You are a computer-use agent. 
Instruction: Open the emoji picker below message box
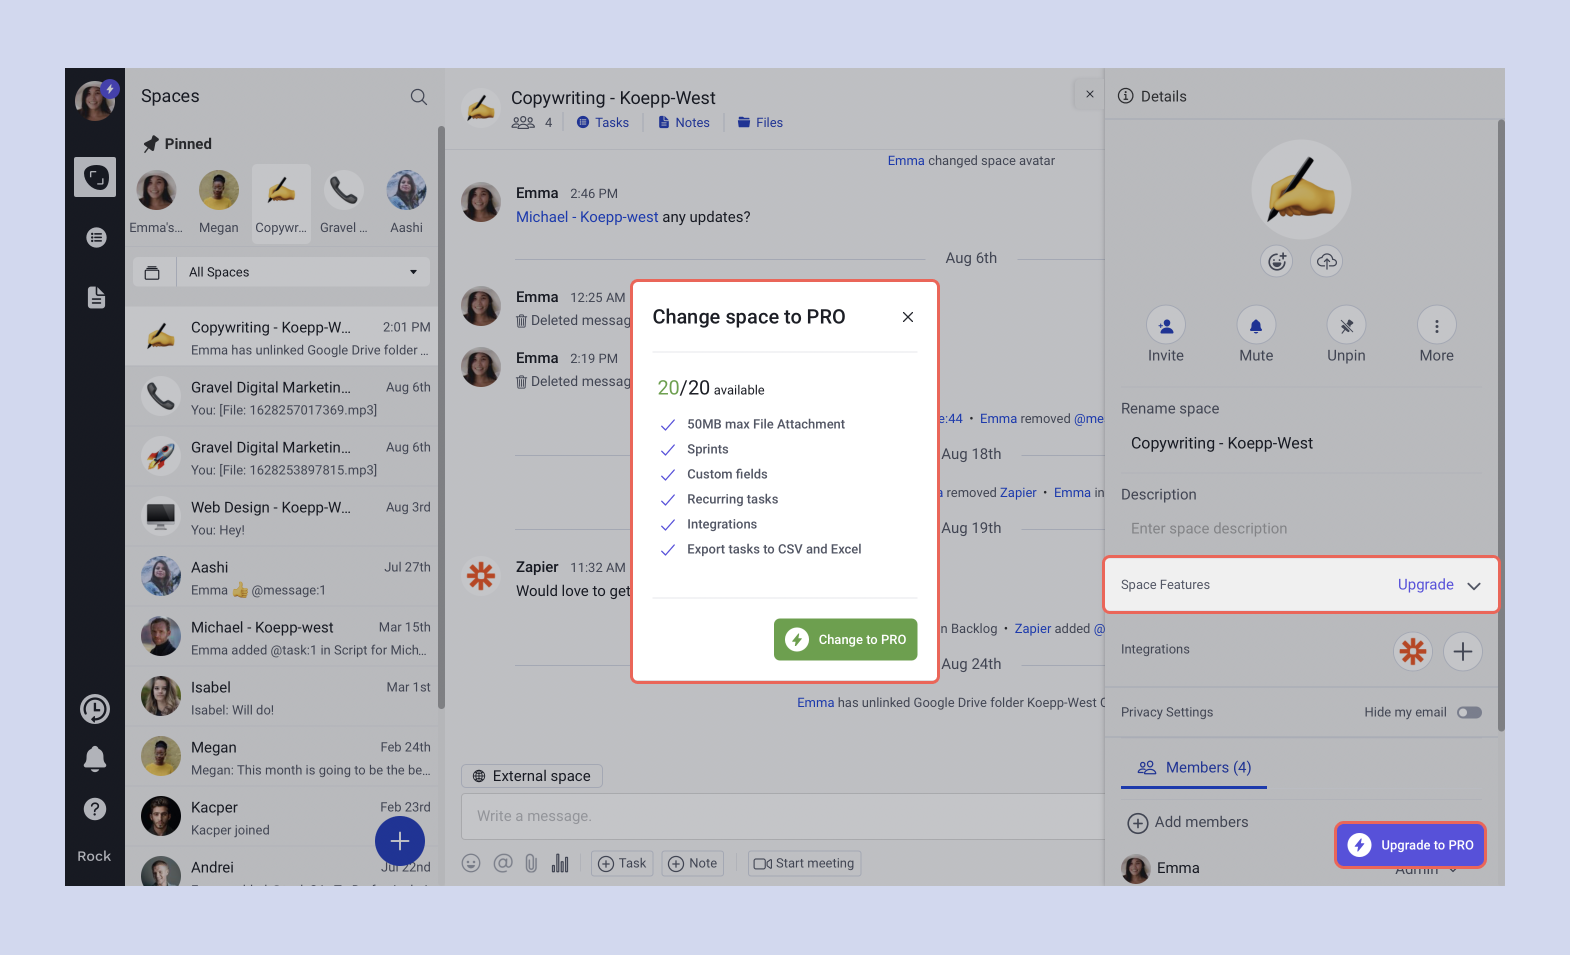tap(471, 863)
